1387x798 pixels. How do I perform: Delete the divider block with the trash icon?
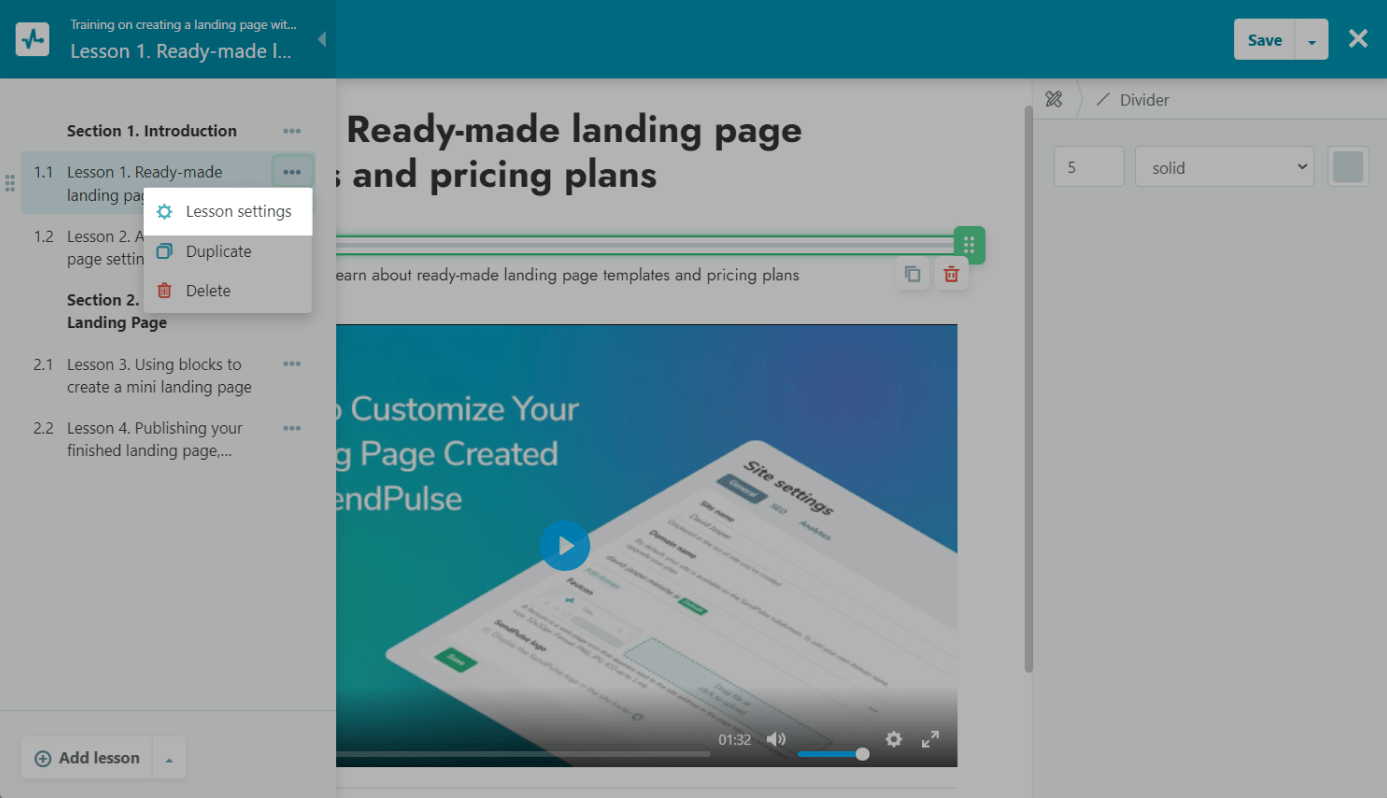click(x=952, y=274)
